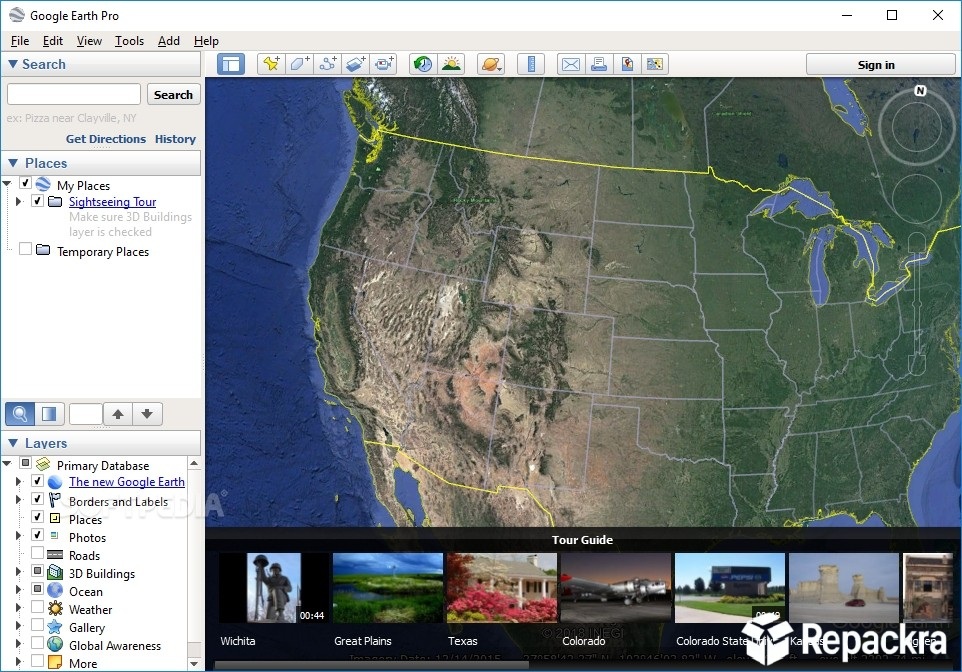Image resolution: width=962 pixels, height=672 pixels.
Task: Click the zoom slider on map
Action: (x=917, y=305)
